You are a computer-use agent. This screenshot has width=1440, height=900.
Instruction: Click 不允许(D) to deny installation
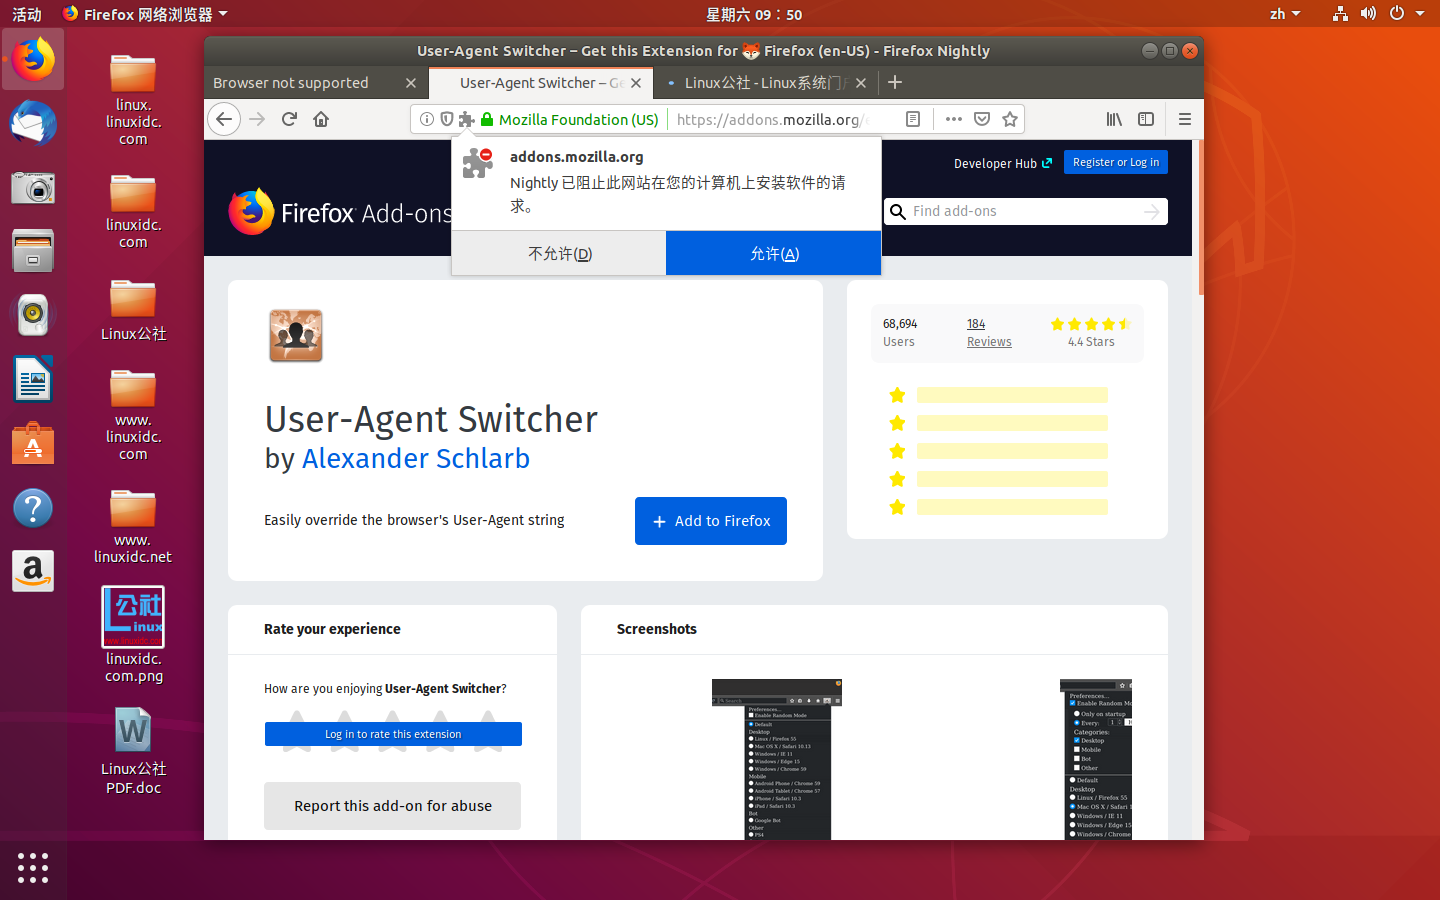[559, 253]
